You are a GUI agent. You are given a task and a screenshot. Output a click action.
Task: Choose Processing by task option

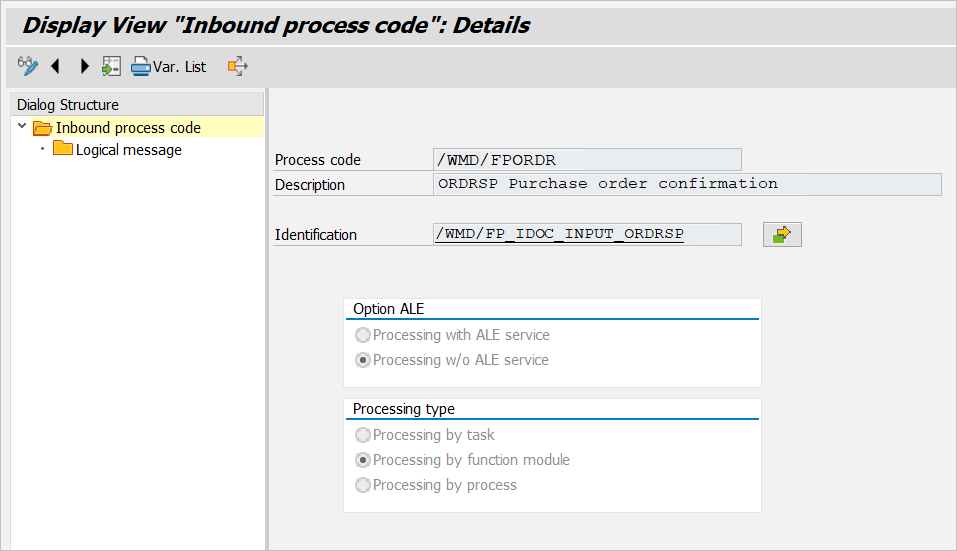(363, 435)
